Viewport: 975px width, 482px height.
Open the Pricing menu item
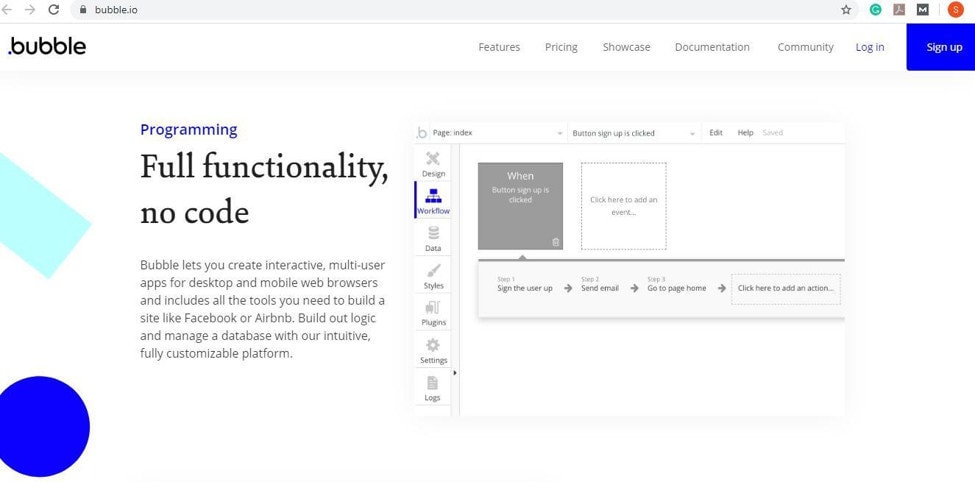point(561,47)
